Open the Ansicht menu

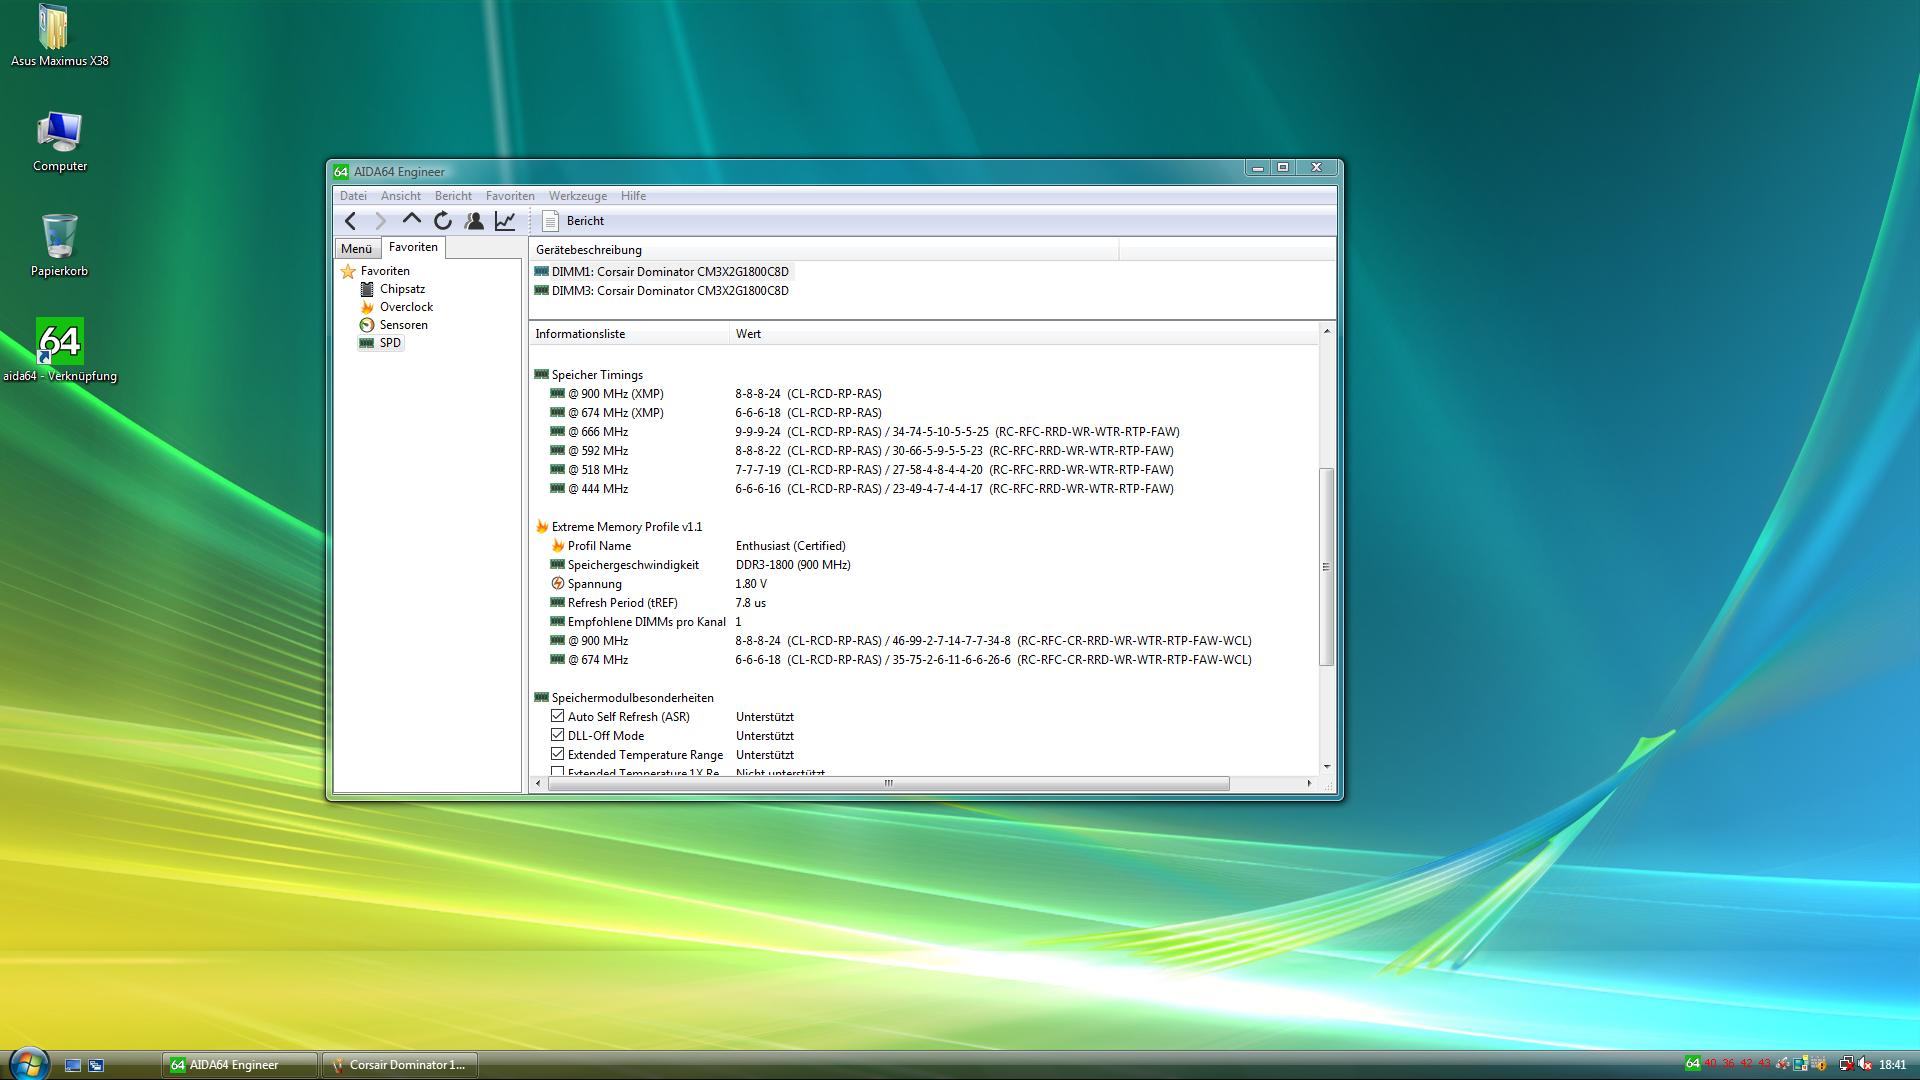tap(400, 196)
